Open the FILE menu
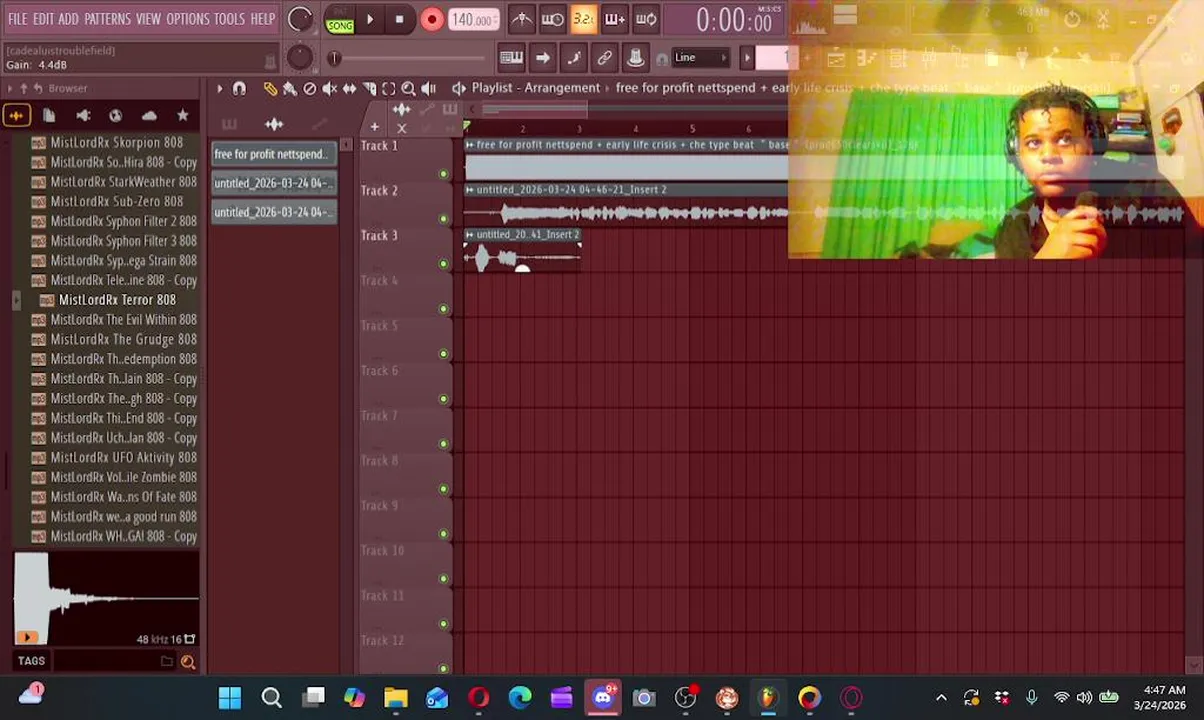The height and width of the screenshot is (720, 1204). click(18, 19)
